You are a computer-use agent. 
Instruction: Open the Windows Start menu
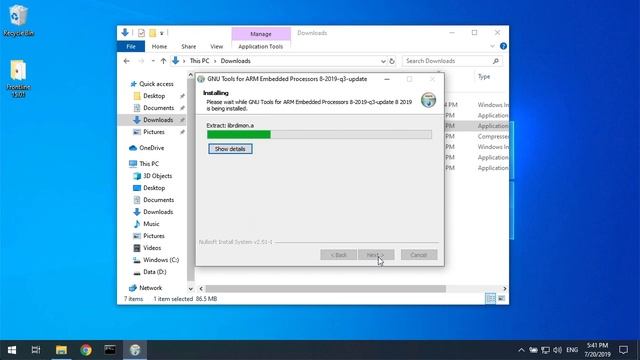(12, 350)
